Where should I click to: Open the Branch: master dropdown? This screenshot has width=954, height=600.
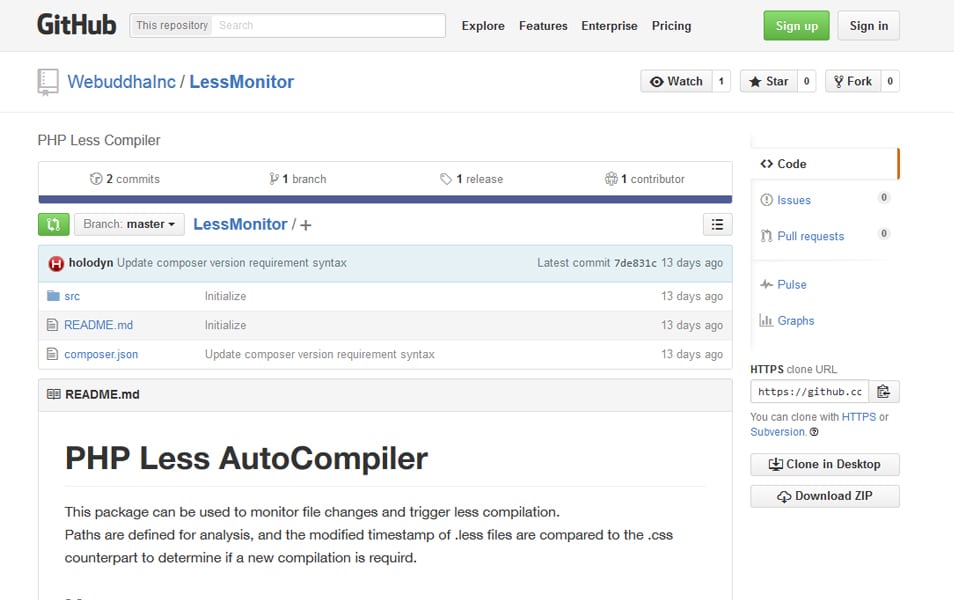[x=128, y=224]
